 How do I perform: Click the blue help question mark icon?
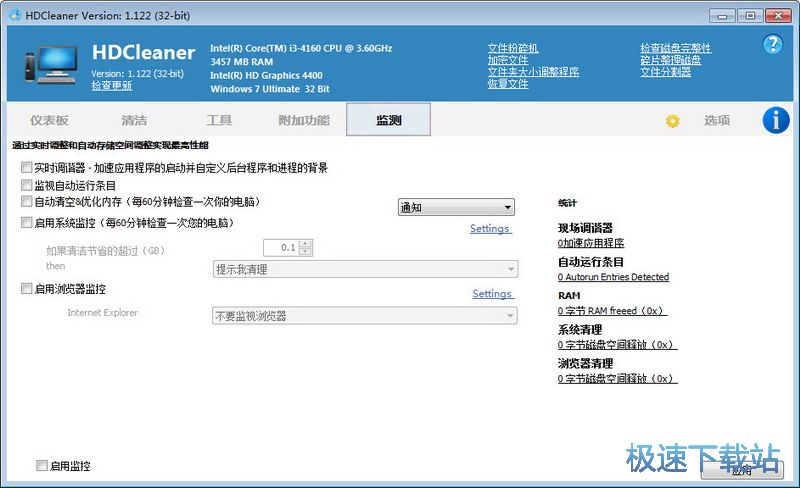(x=772, y=44)
